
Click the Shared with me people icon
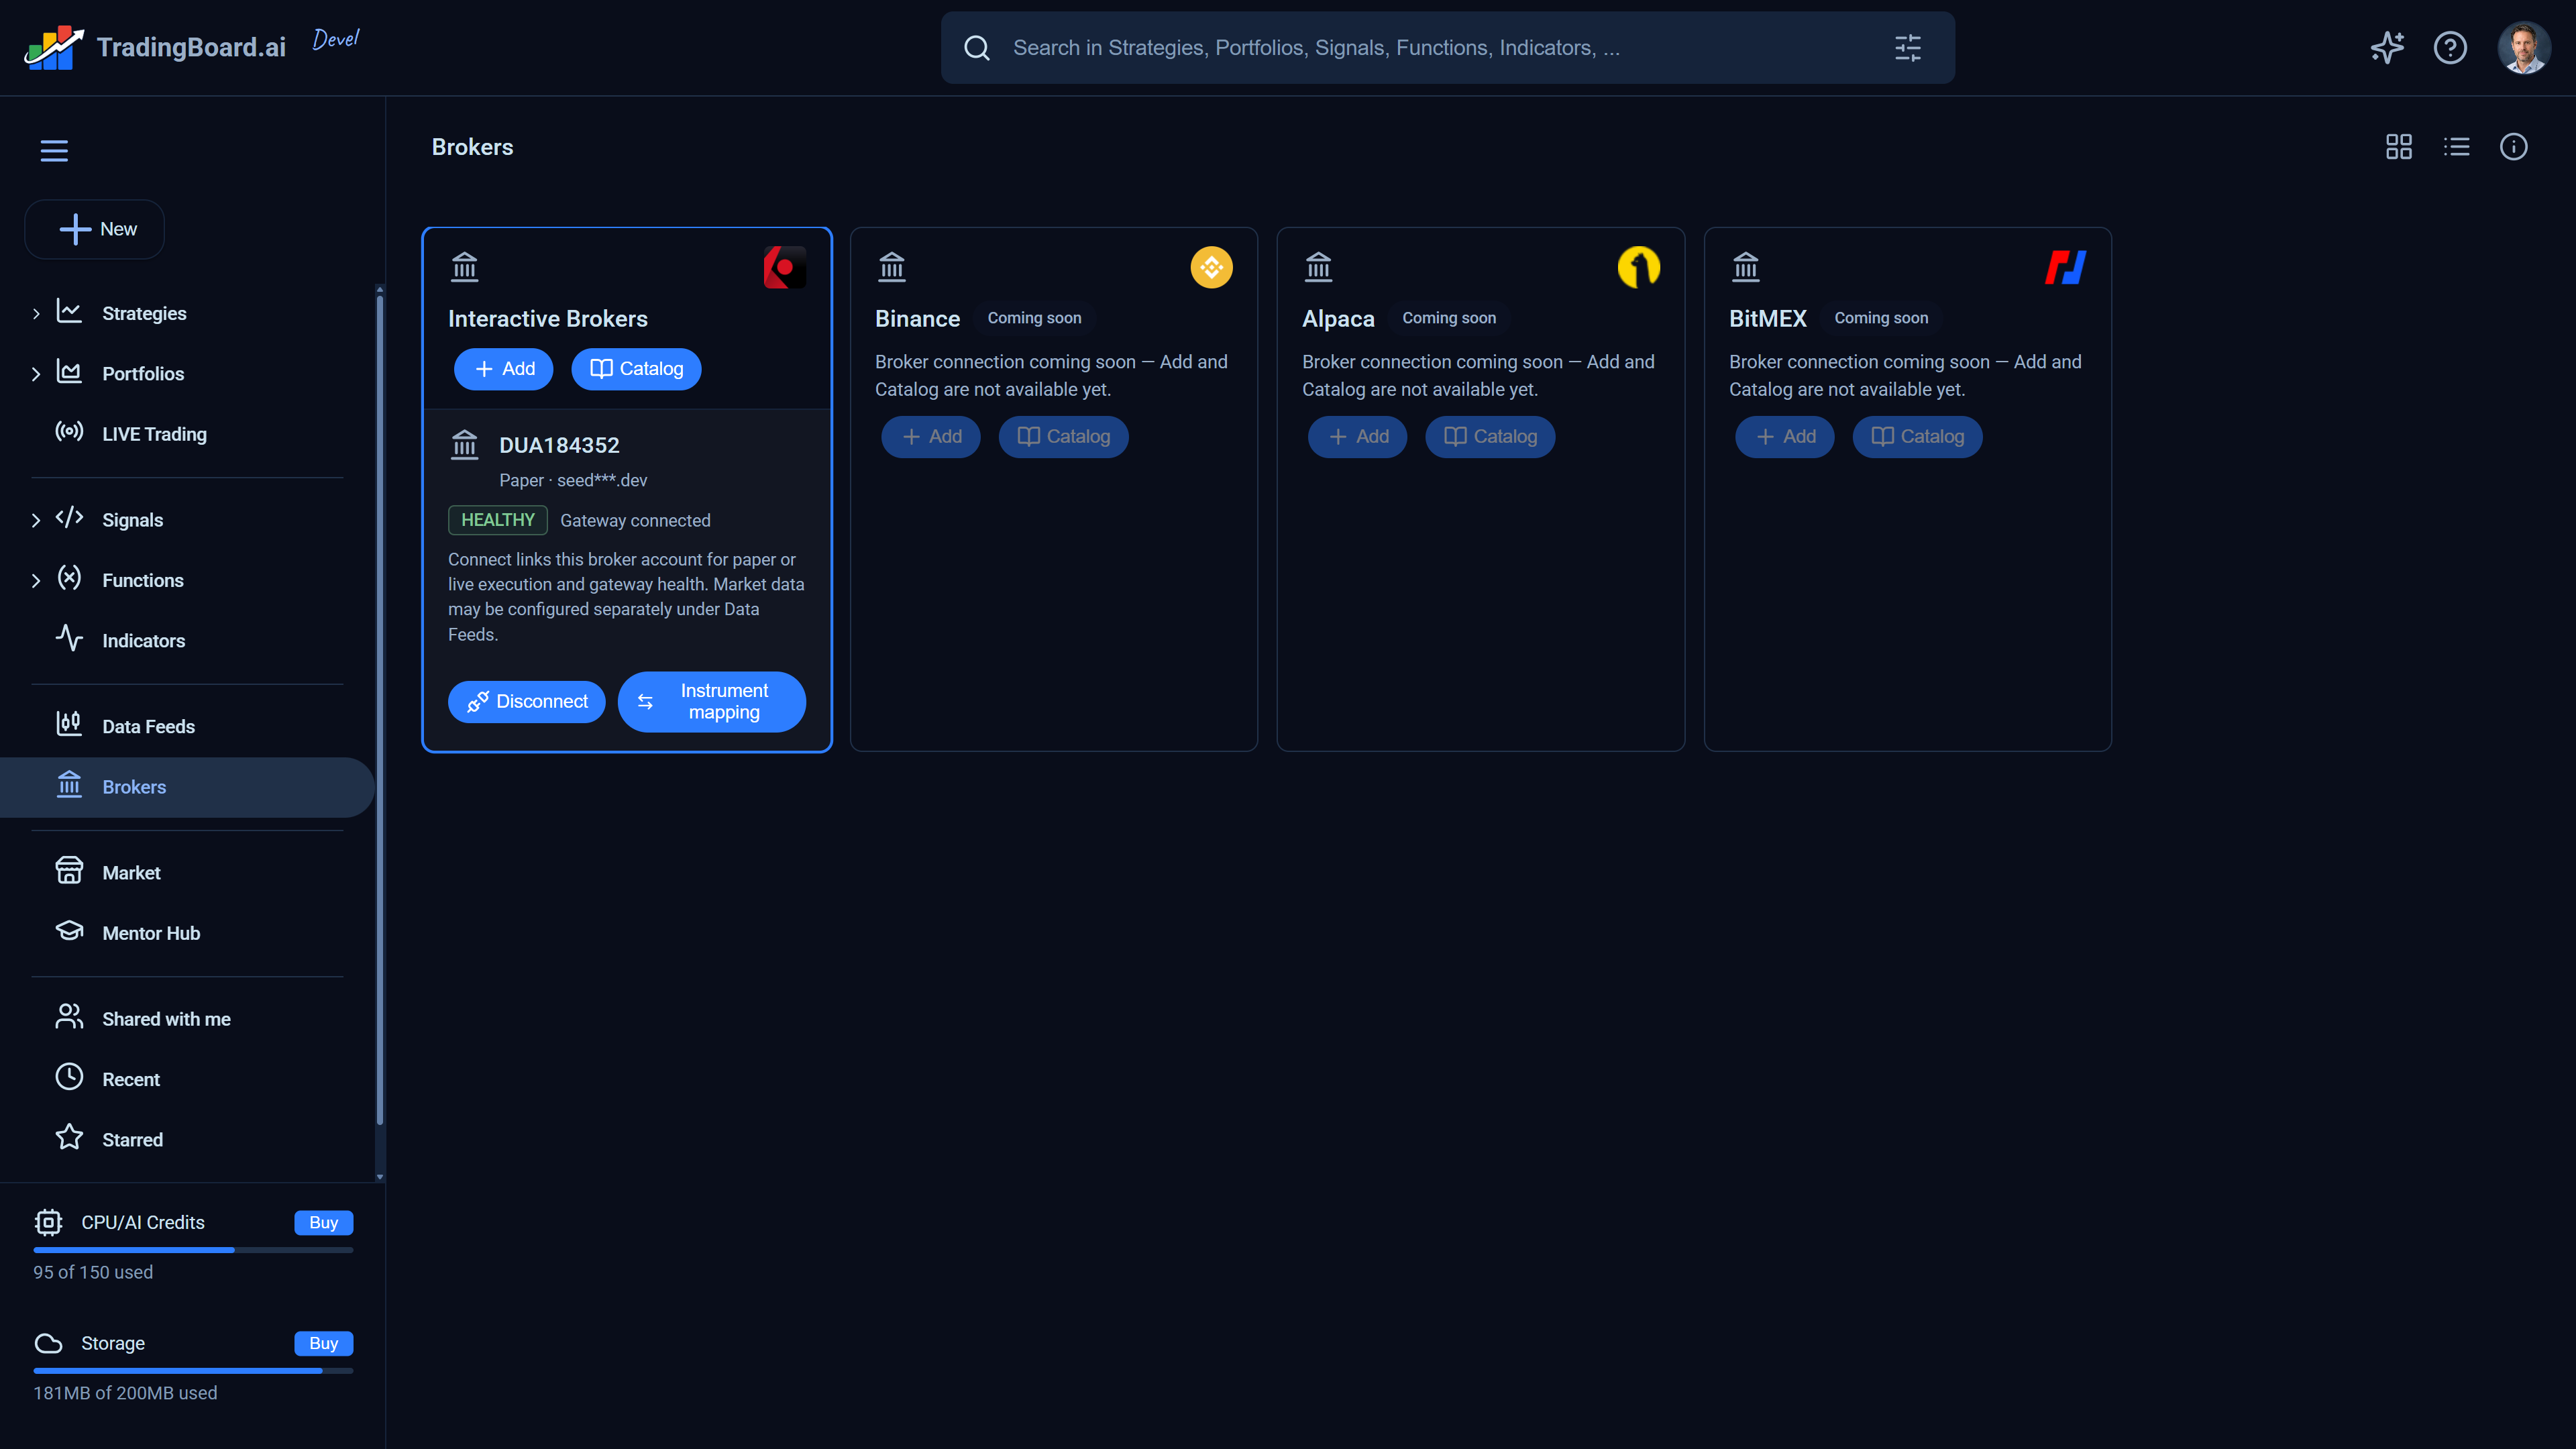[69, 1017]
